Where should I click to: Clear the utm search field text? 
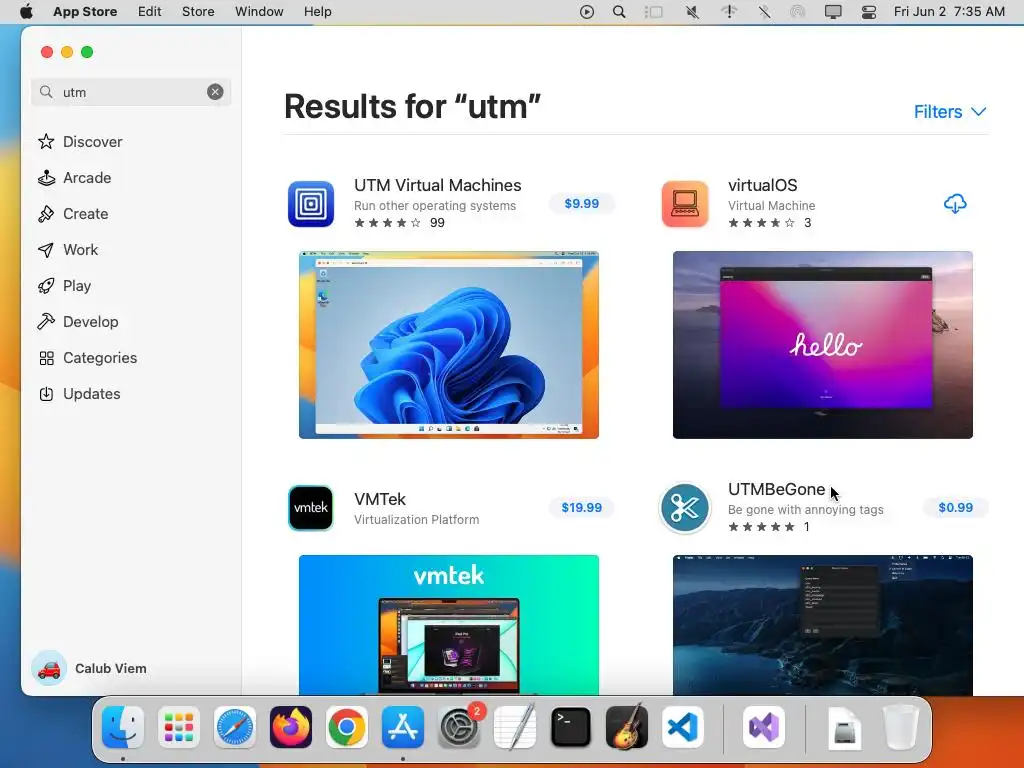coord(215,92)
